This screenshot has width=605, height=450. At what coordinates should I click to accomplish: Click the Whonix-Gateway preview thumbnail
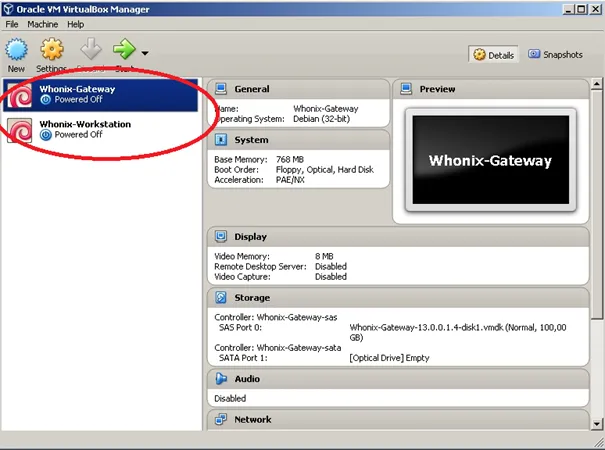(x=491, y=160)
